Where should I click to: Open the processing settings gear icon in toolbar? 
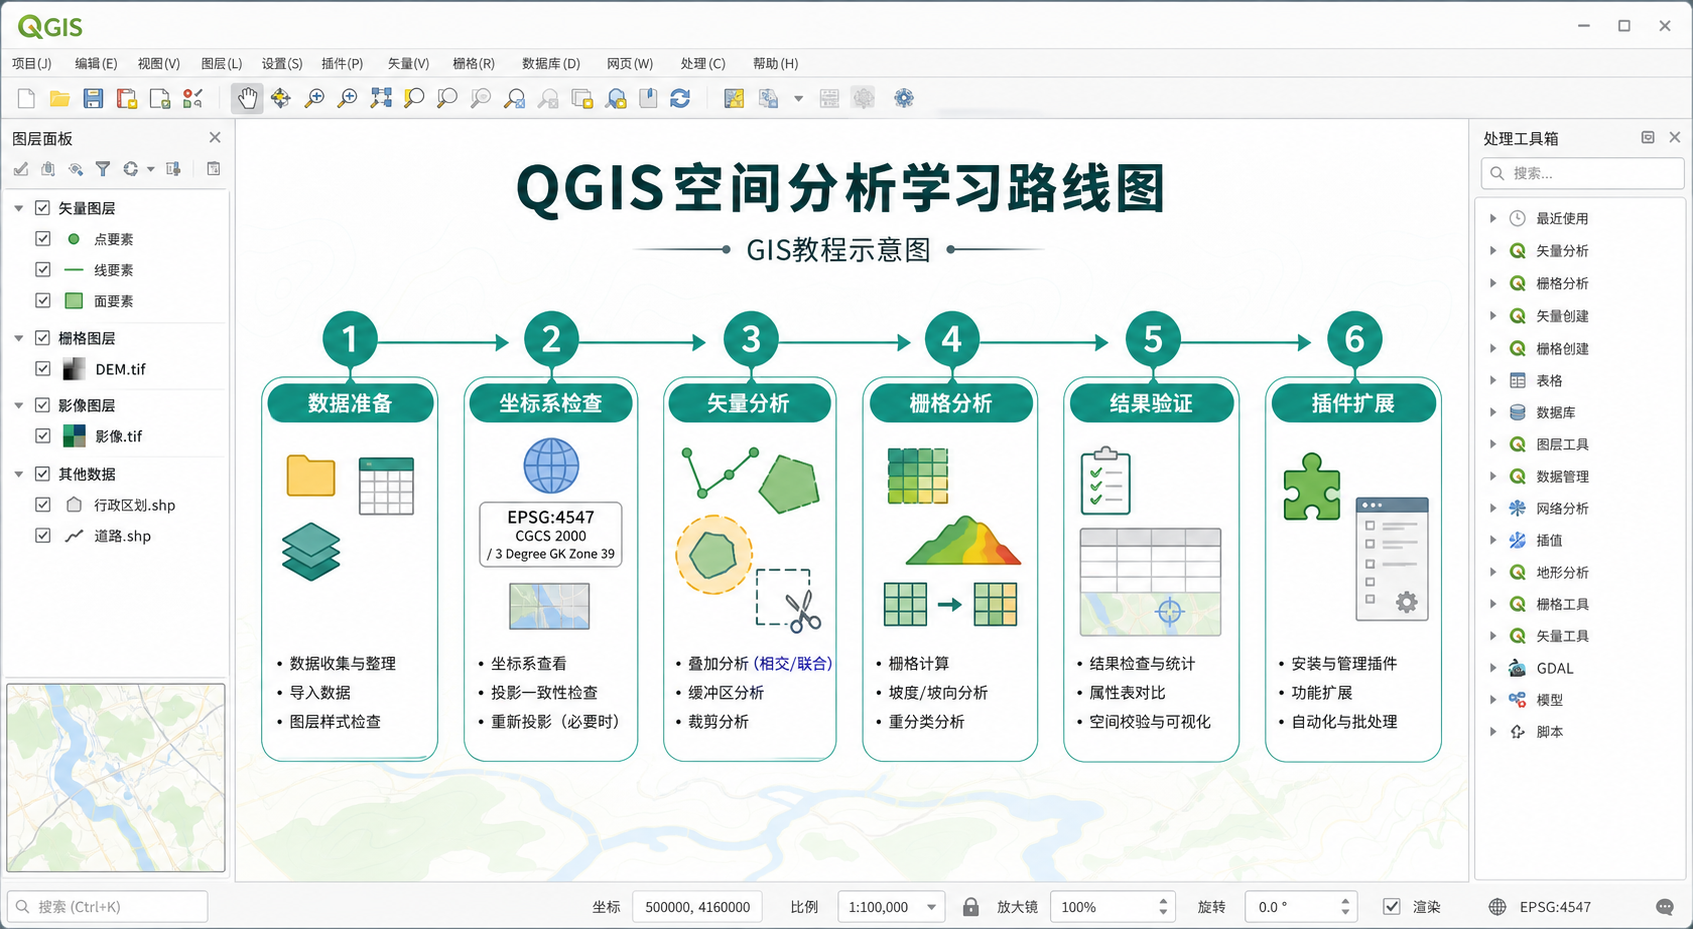[x=904, y=98]
